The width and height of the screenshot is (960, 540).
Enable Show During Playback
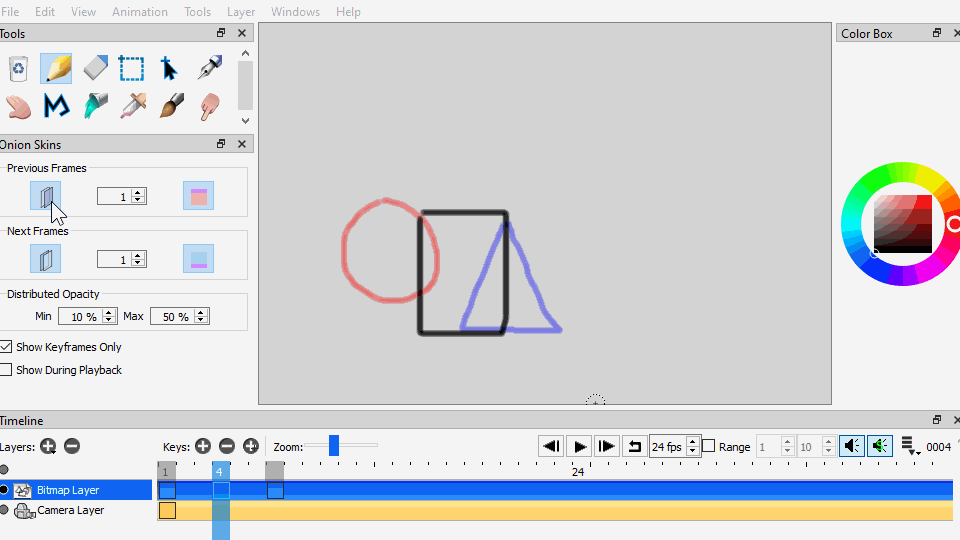click(x=6, y=370)
